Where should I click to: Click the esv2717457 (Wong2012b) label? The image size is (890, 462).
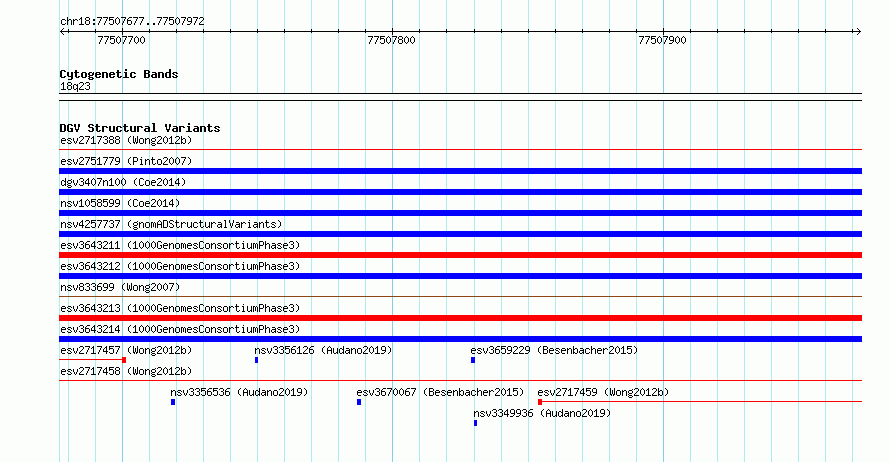(126, 350)
